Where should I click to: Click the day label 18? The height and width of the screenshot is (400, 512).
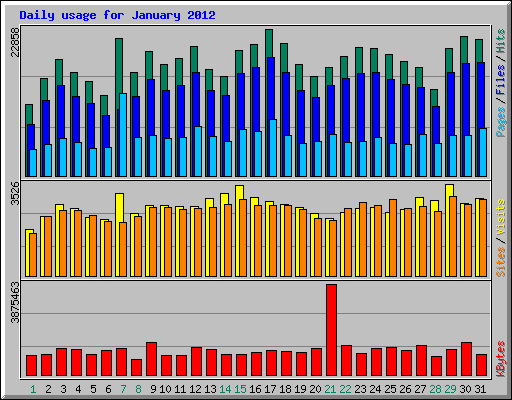point(285,389)
